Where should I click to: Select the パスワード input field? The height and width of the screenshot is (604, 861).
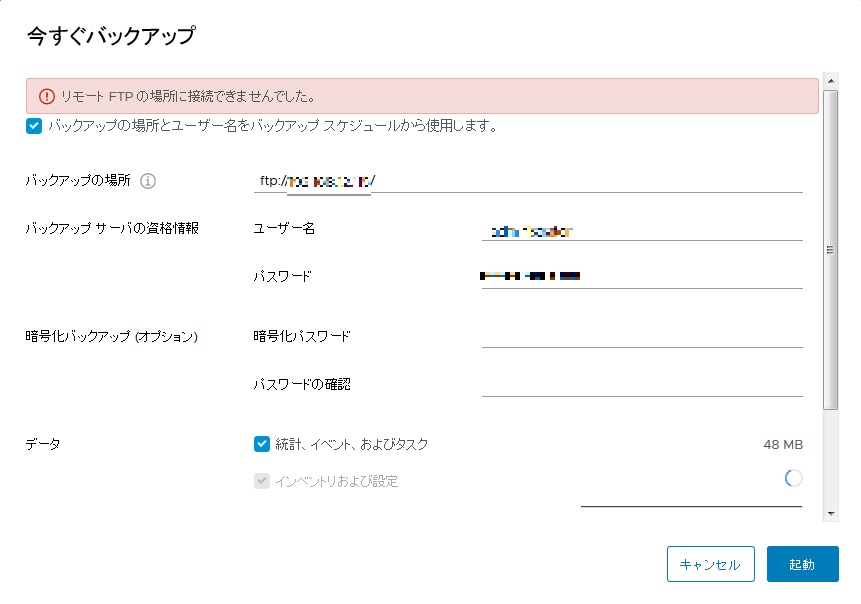coord(641,277)
